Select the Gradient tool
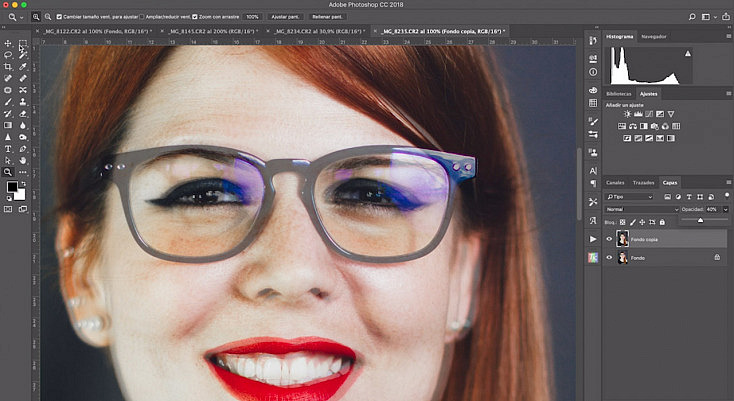 tap(8, 125)
